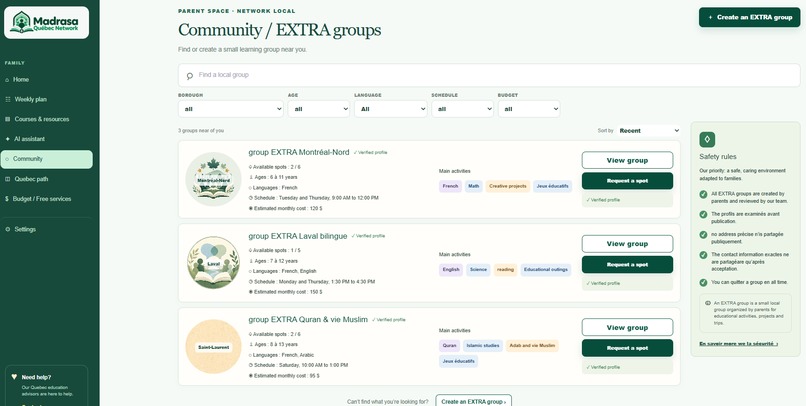The image size is (806, 406).
Task: Click the Adab and vie Muslim tag
Action: coord(532,346)
